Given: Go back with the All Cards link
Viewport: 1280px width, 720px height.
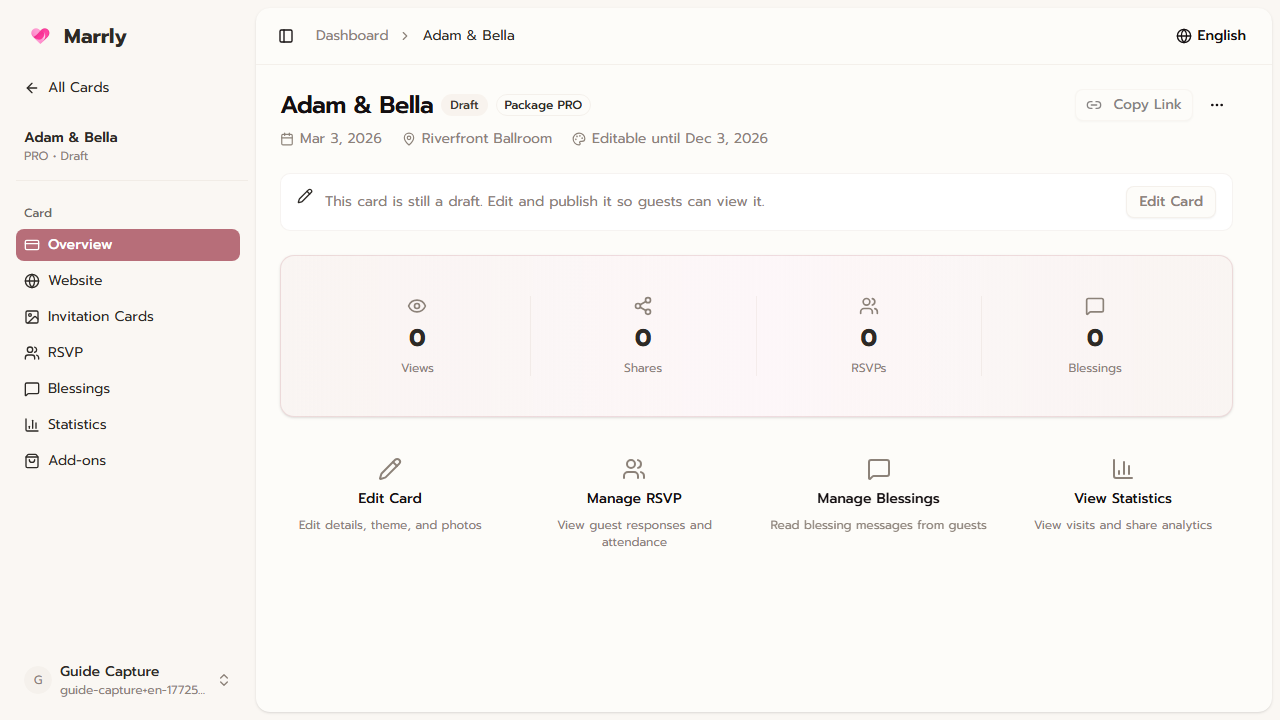Looking at the screenshot, I should pos(67,87).
